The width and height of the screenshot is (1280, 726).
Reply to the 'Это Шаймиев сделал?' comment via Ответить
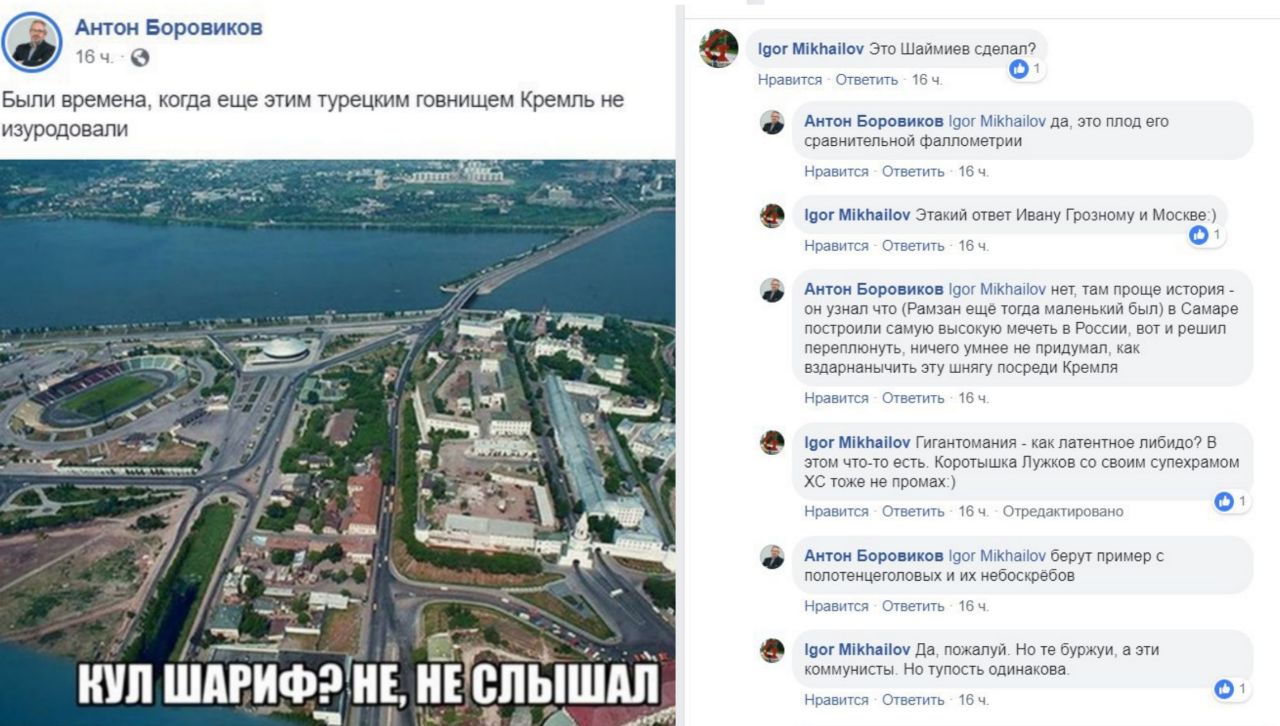pos(867,80)
